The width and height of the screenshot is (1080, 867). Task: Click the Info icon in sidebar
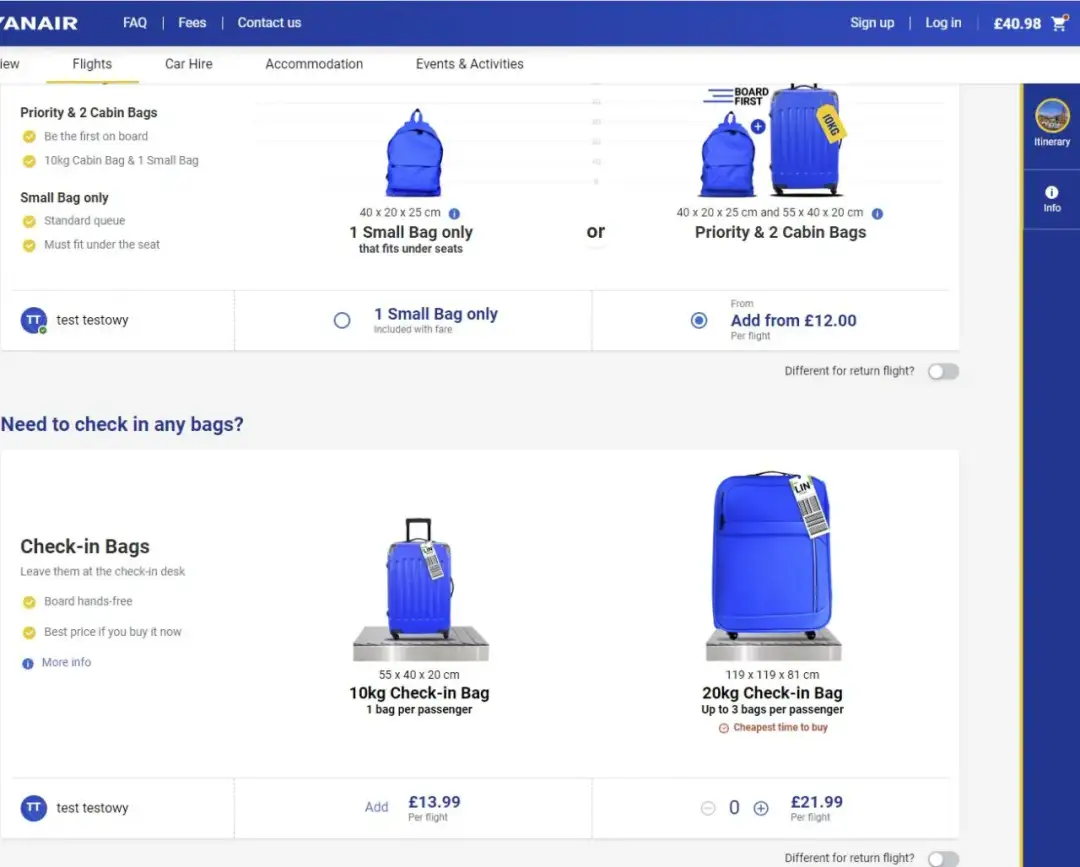[x=1052, y=192]
